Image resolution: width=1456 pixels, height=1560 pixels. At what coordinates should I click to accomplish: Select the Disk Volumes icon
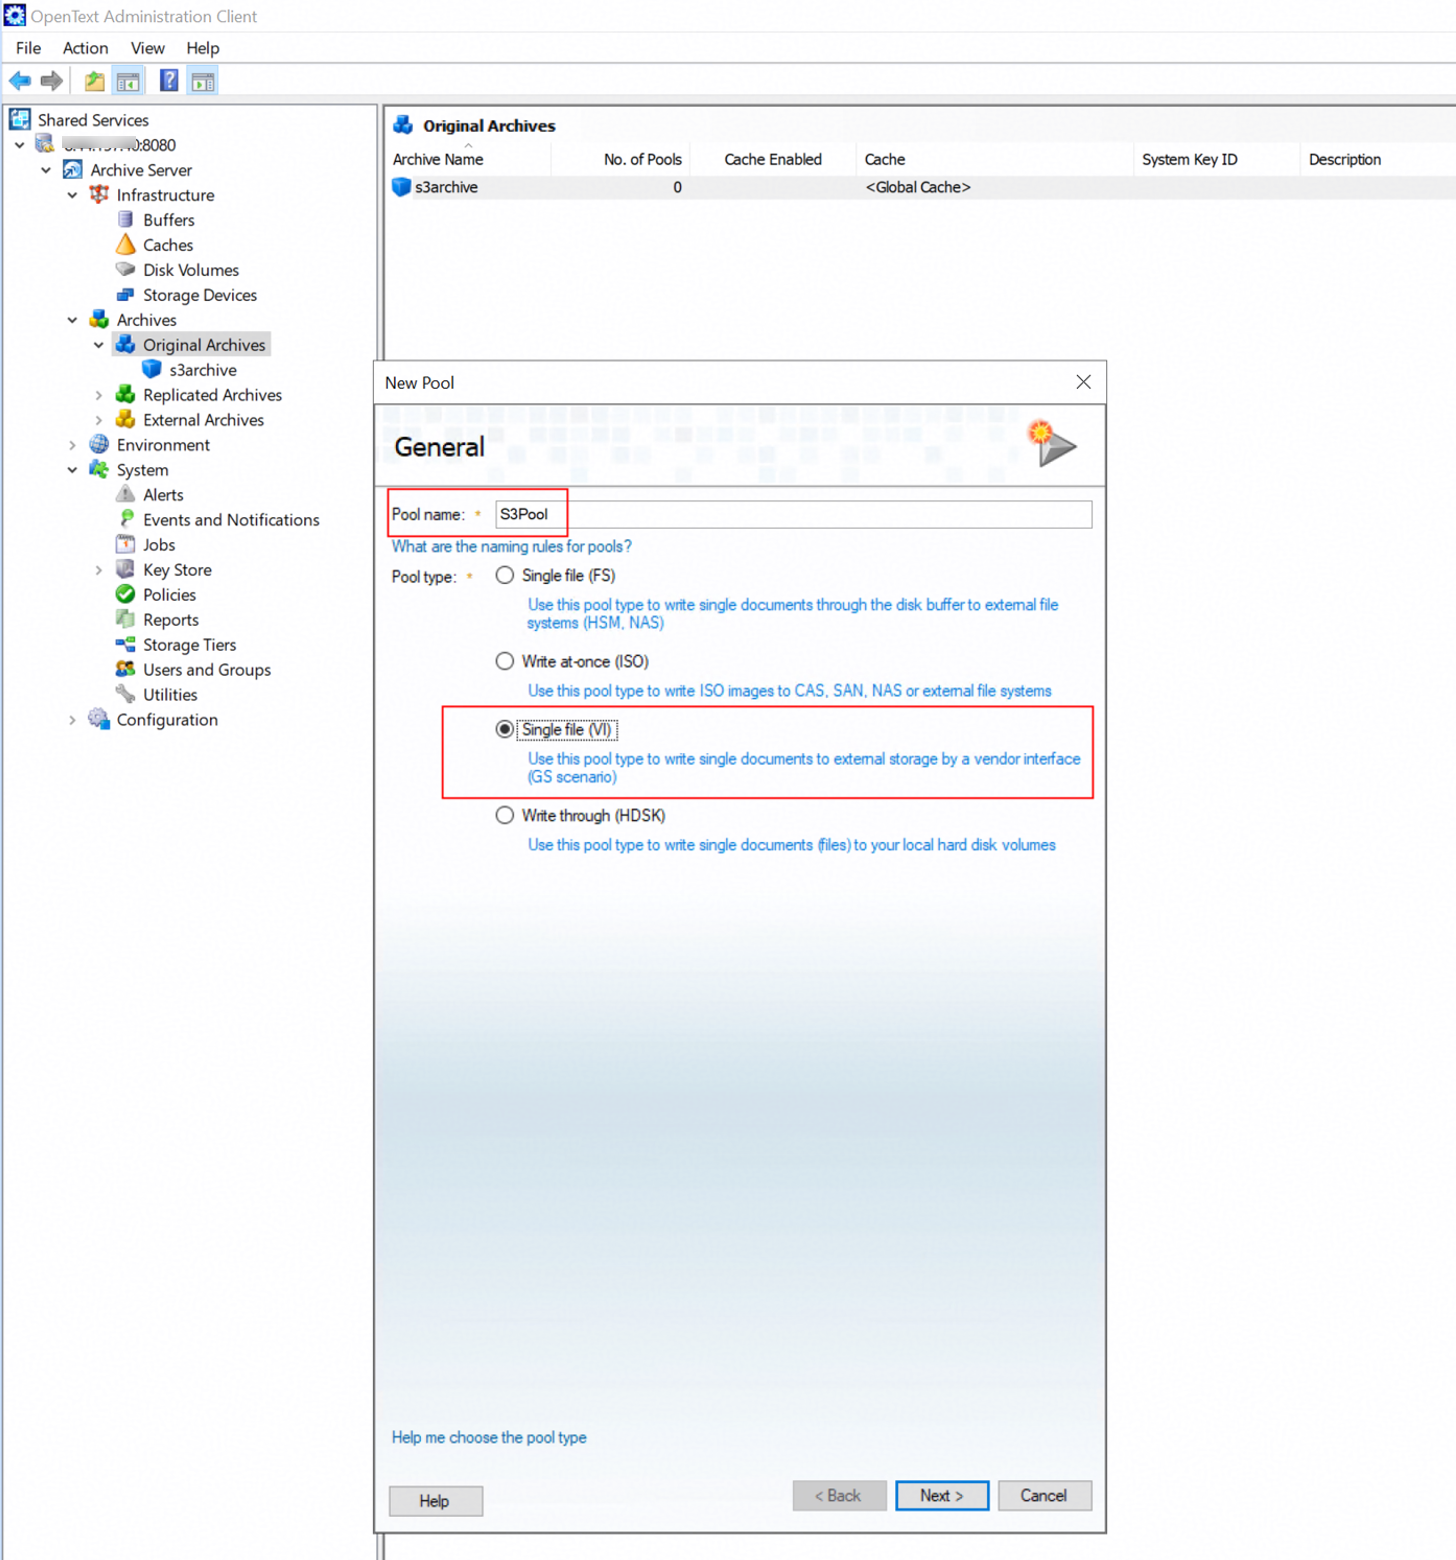(x=125, y=270)
